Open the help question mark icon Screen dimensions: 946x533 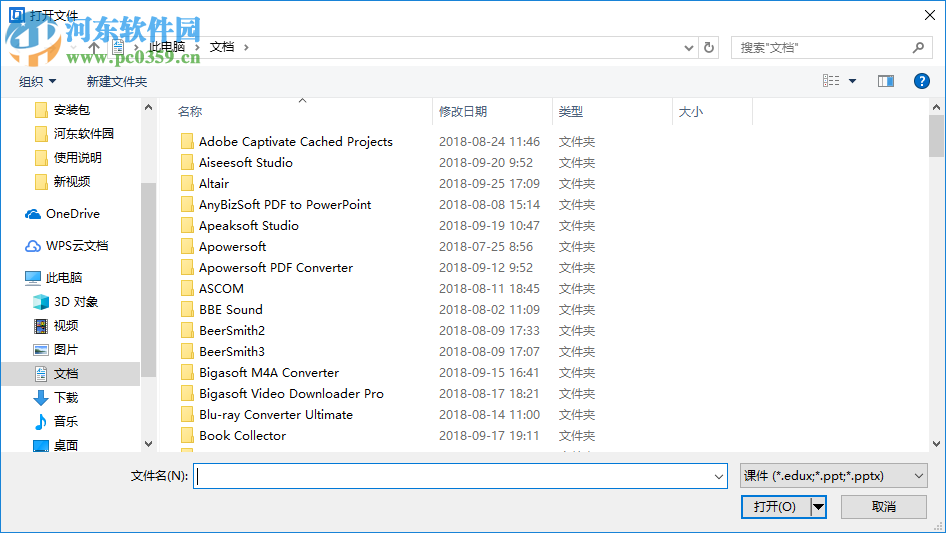[921, 81]
